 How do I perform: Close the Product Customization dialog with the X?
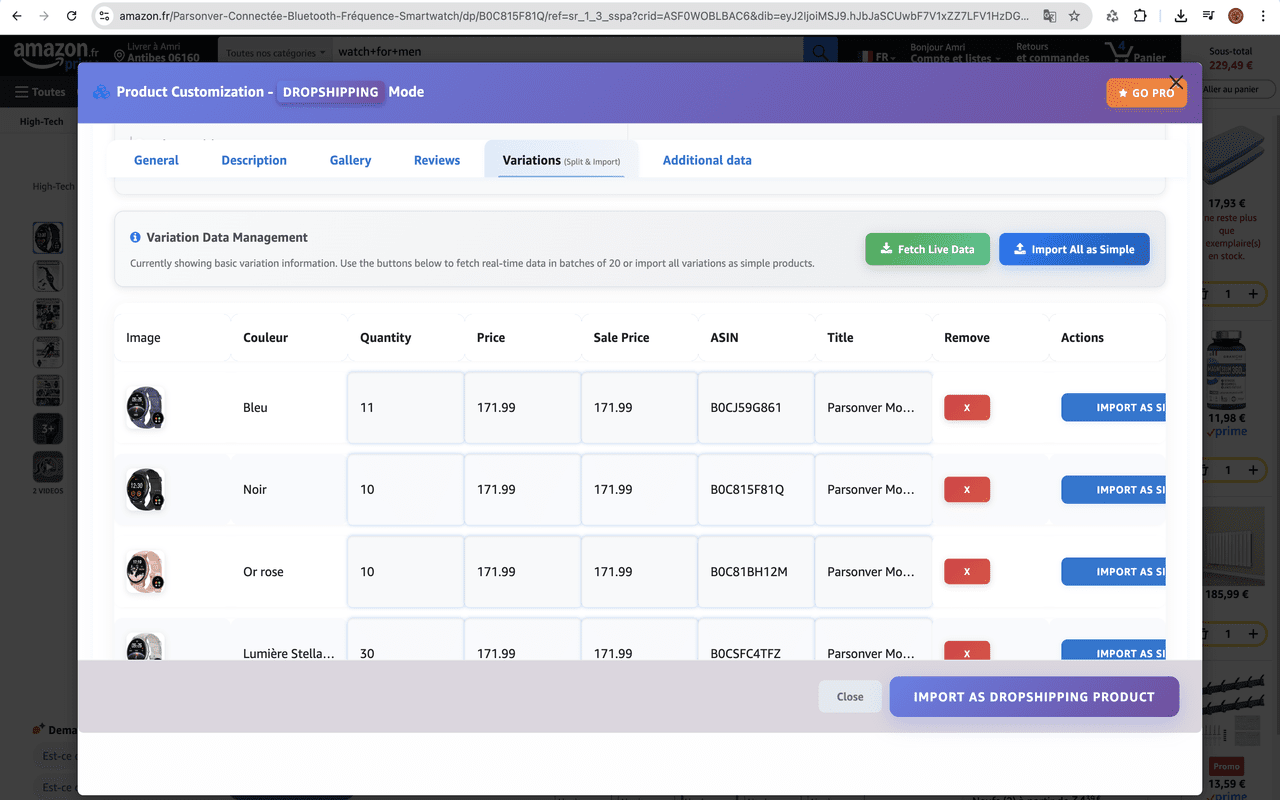point(1176,82)
